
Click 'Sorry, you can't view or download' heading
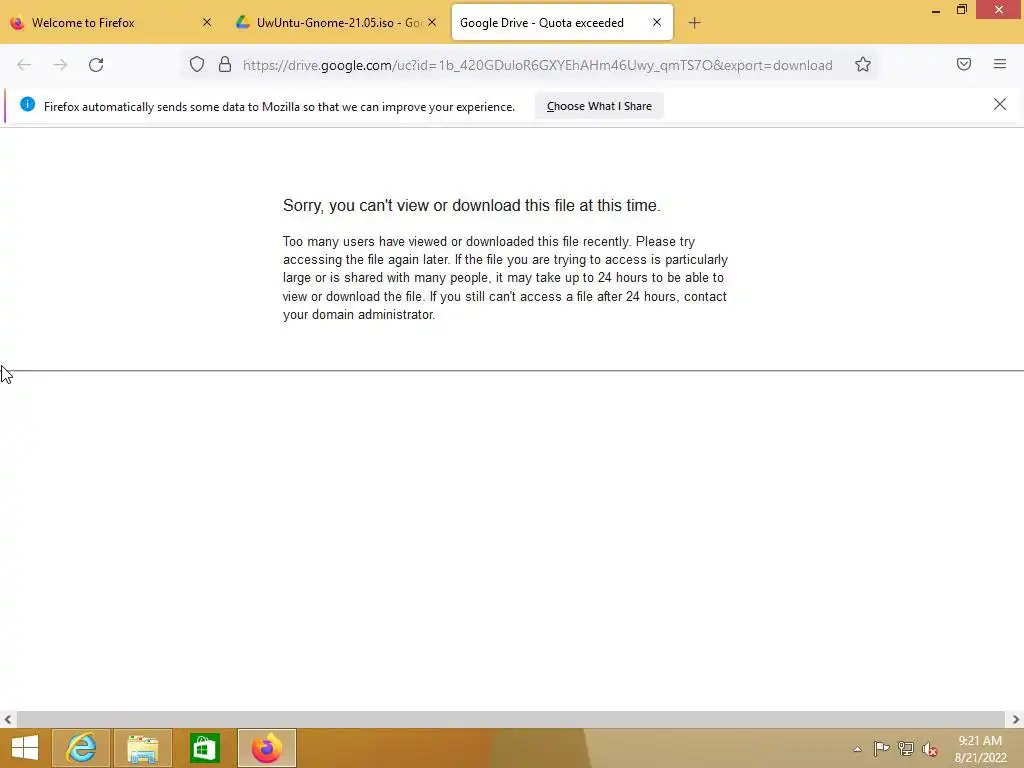tap(472, 206)
